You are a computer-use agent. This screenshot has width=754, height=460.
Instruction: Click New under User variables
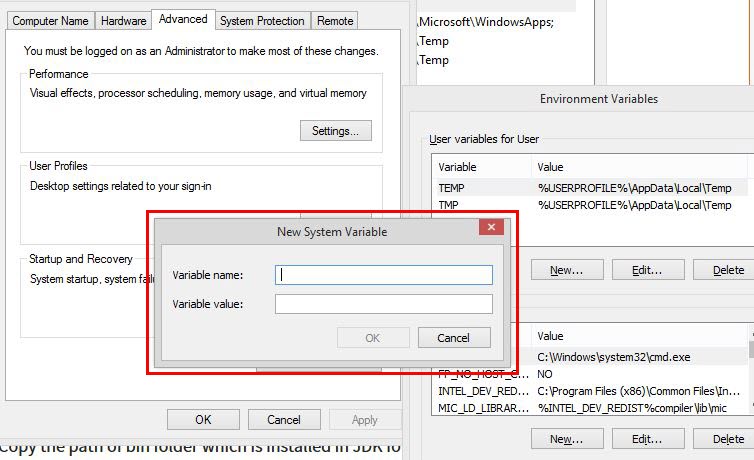[566, 270]
